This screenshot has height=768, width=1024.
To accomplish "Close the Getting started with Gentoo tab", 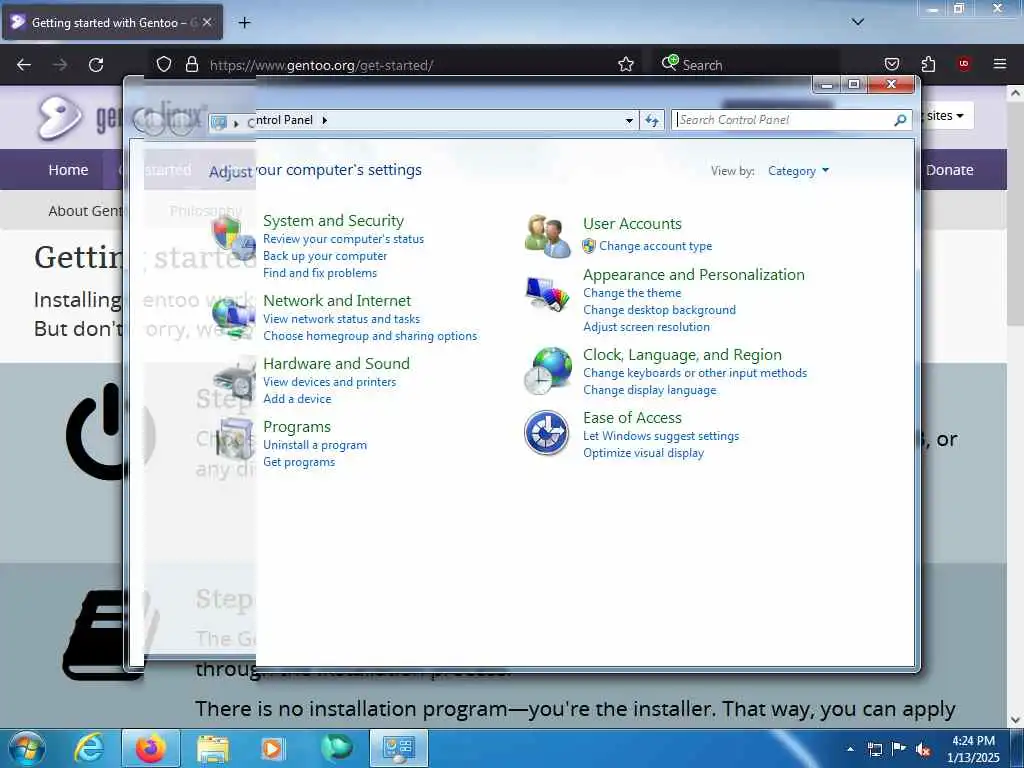I will pos(207,22).
